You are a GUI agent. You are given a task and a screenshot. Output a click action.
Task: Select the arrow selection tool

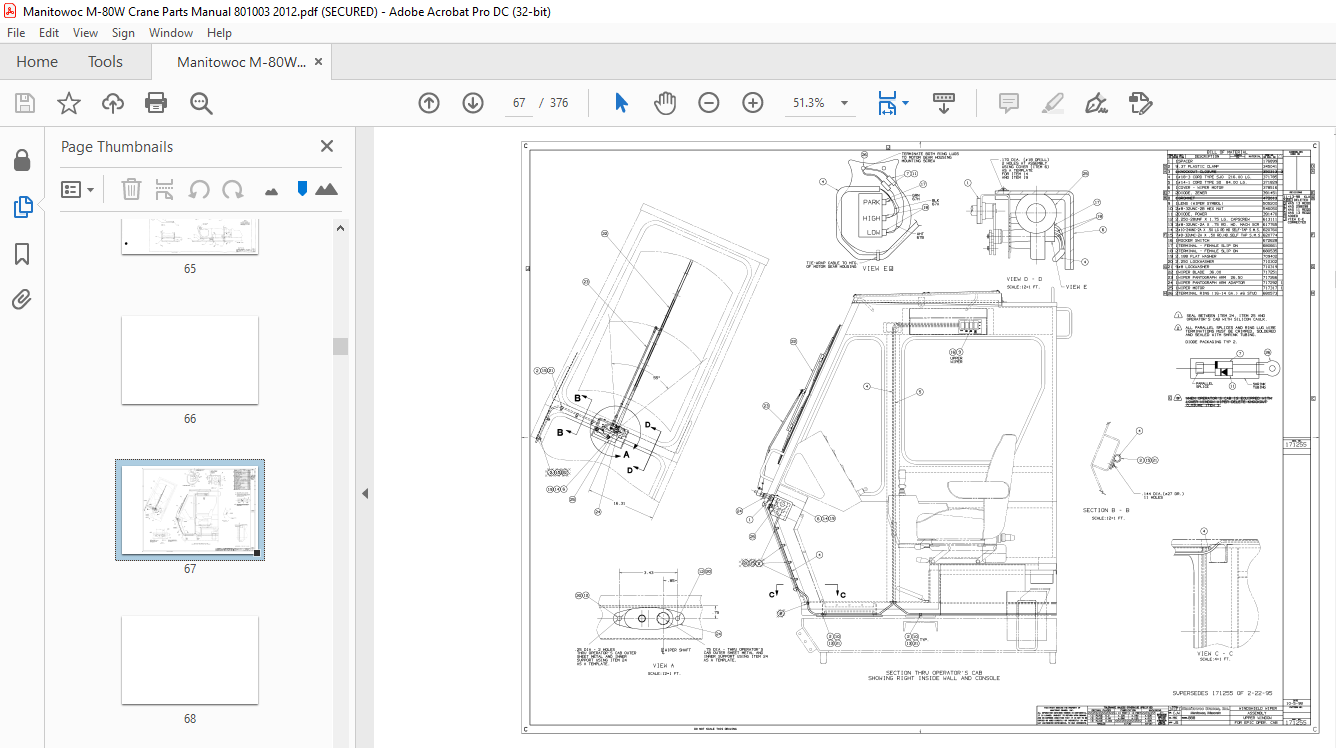621,103
